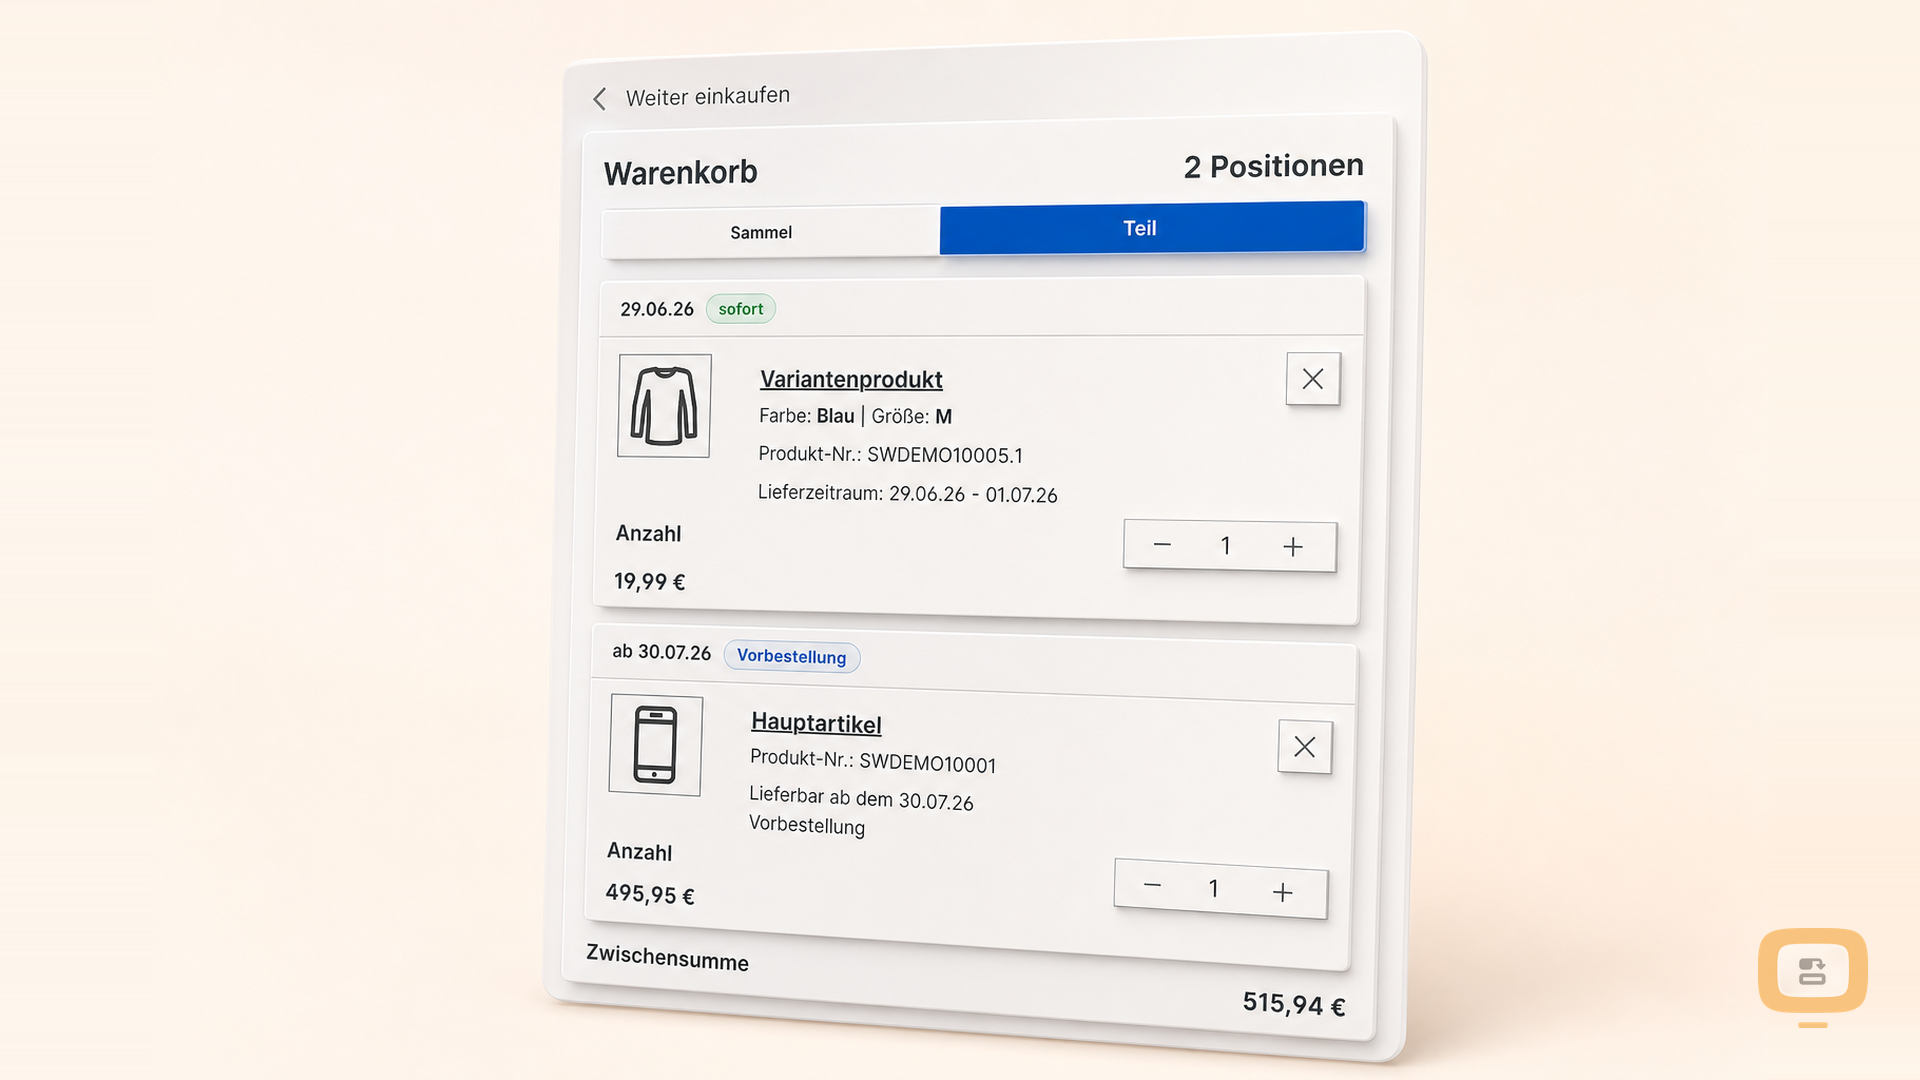Click the quantity field of Variantenprodukt
The height and width of the screenshot is (1080, 1920).
pos(1226,546)
